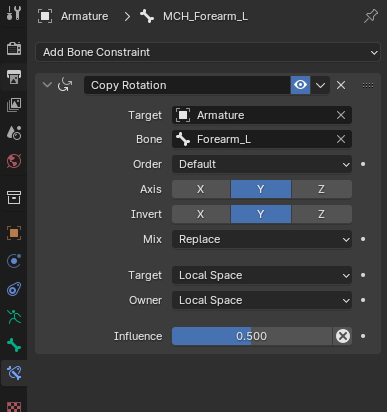Open the Bone Constraints tab
Screen dimensions: 387x412
pos(14,373)
